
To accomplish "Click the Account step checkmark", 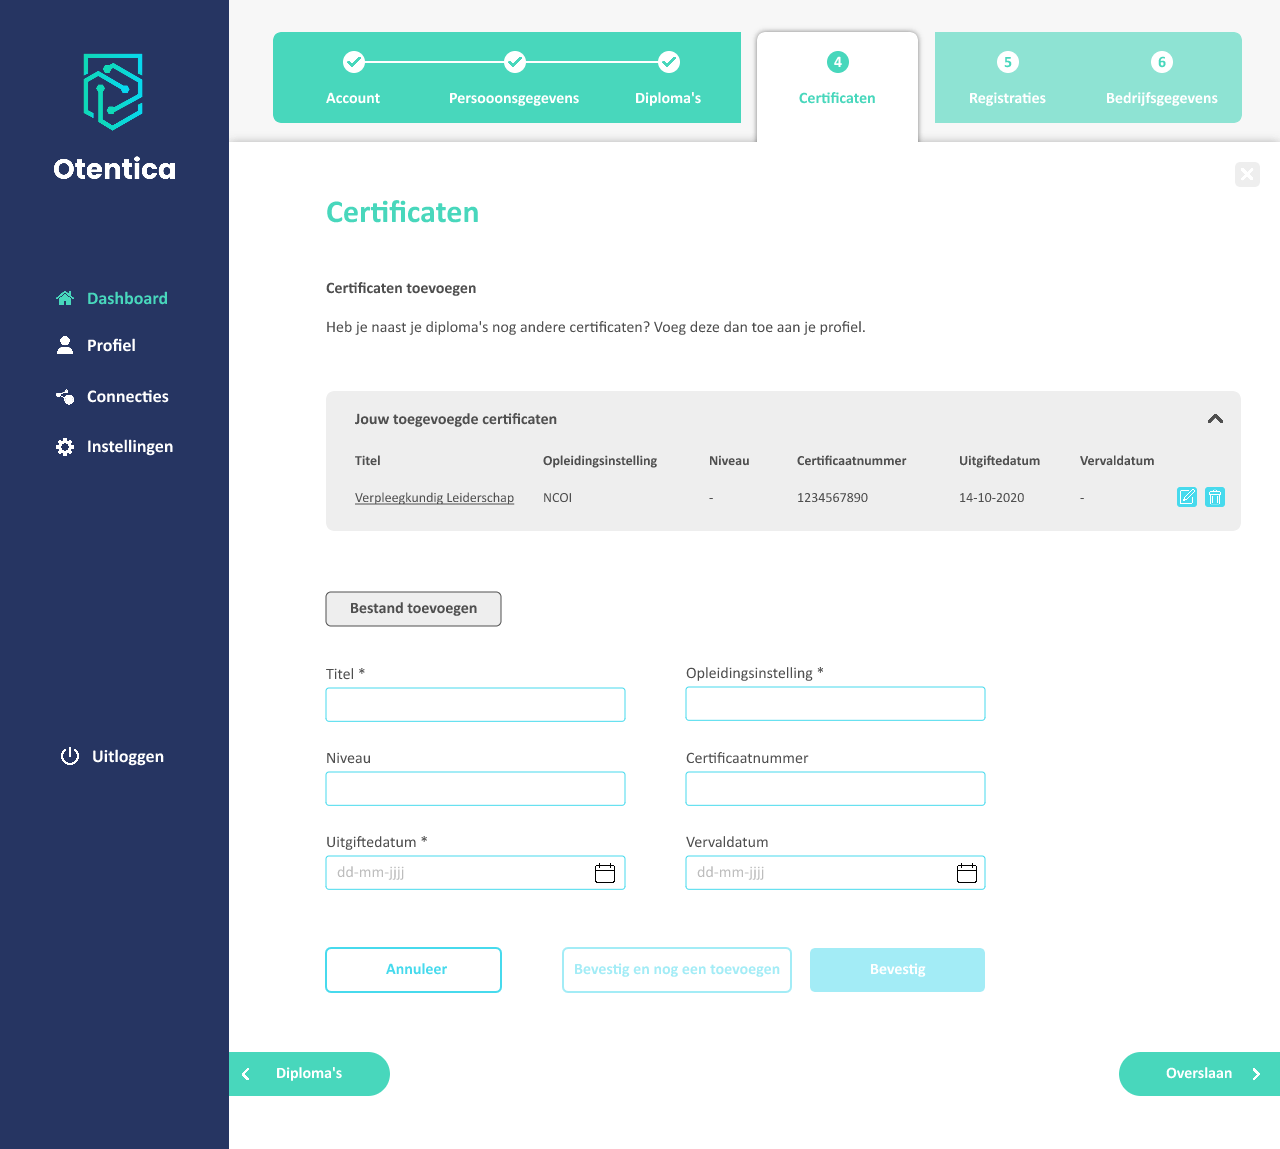I will [x=353, y=62].
